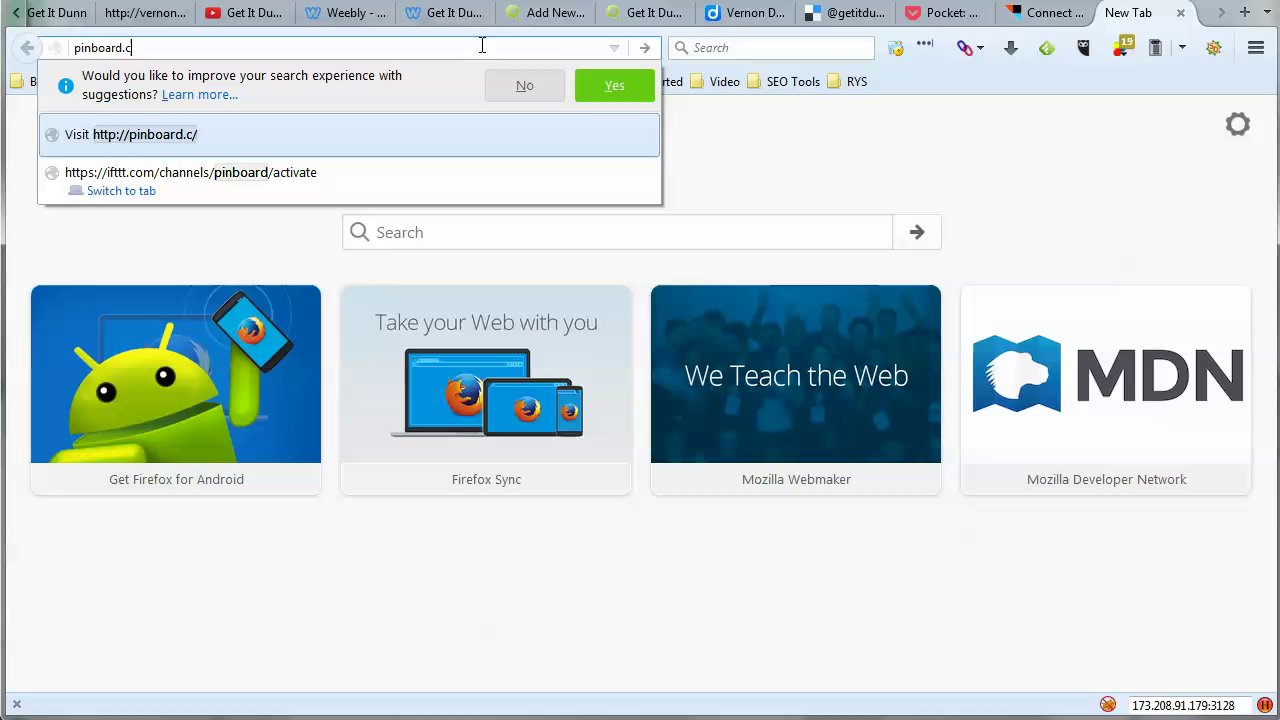Switch to the first Get It Dunn tab
1280x720 pixels.
tap(56, 13)
